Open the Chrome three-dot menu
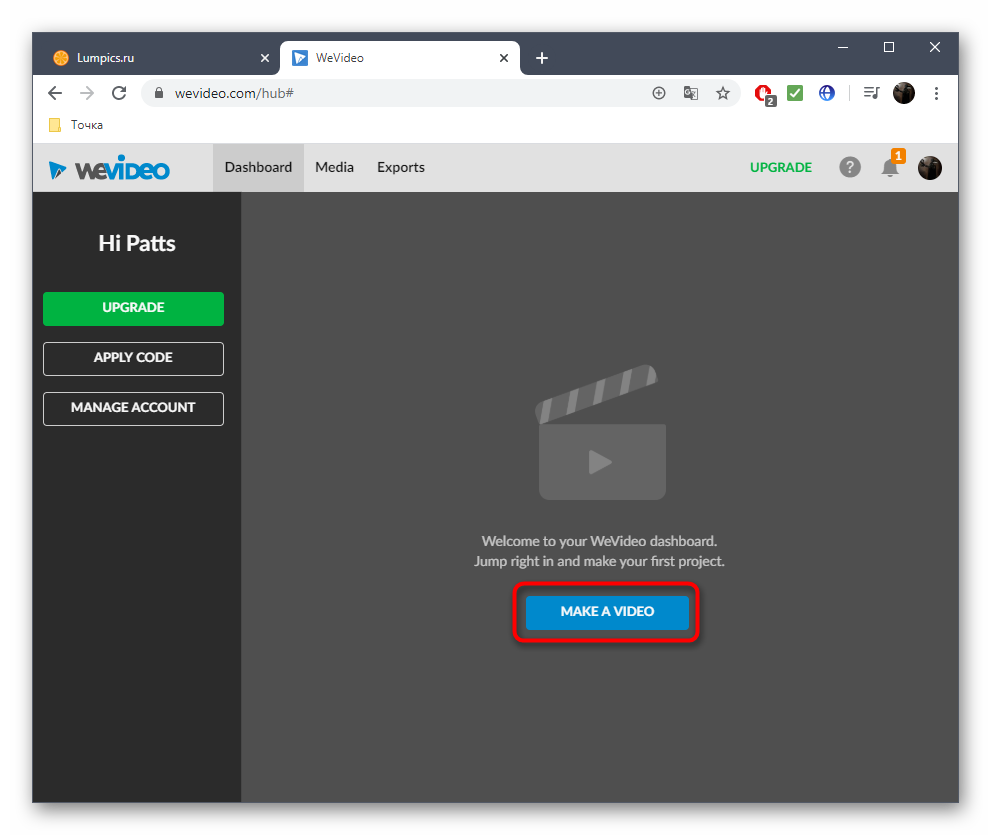 coord(936,94)
